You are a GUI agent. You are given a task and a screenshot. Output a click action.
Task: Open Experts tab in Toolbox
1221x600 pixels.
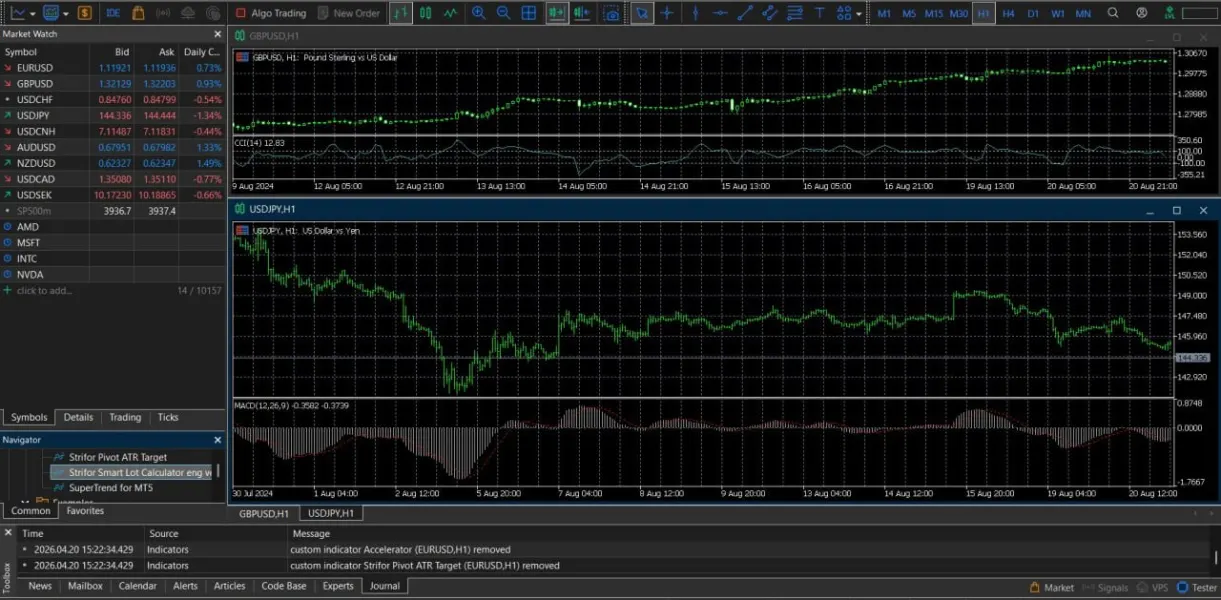tap(338, 586)
